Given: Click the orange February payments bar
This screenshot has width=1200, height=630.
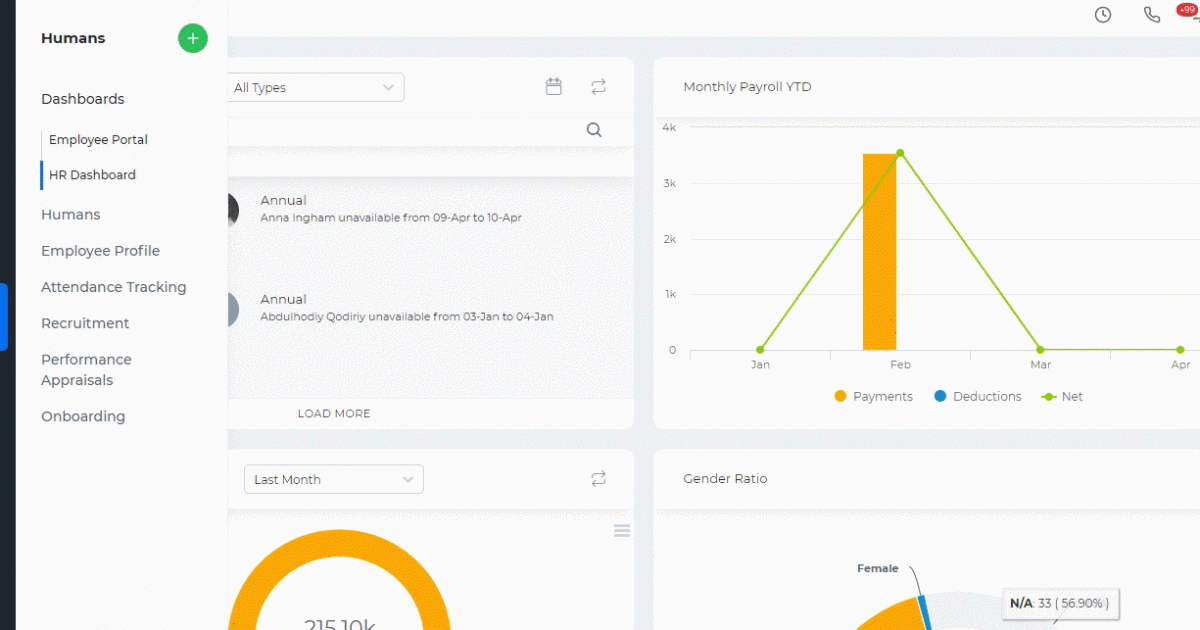Looking at the screenshot, I should point(880,252).
